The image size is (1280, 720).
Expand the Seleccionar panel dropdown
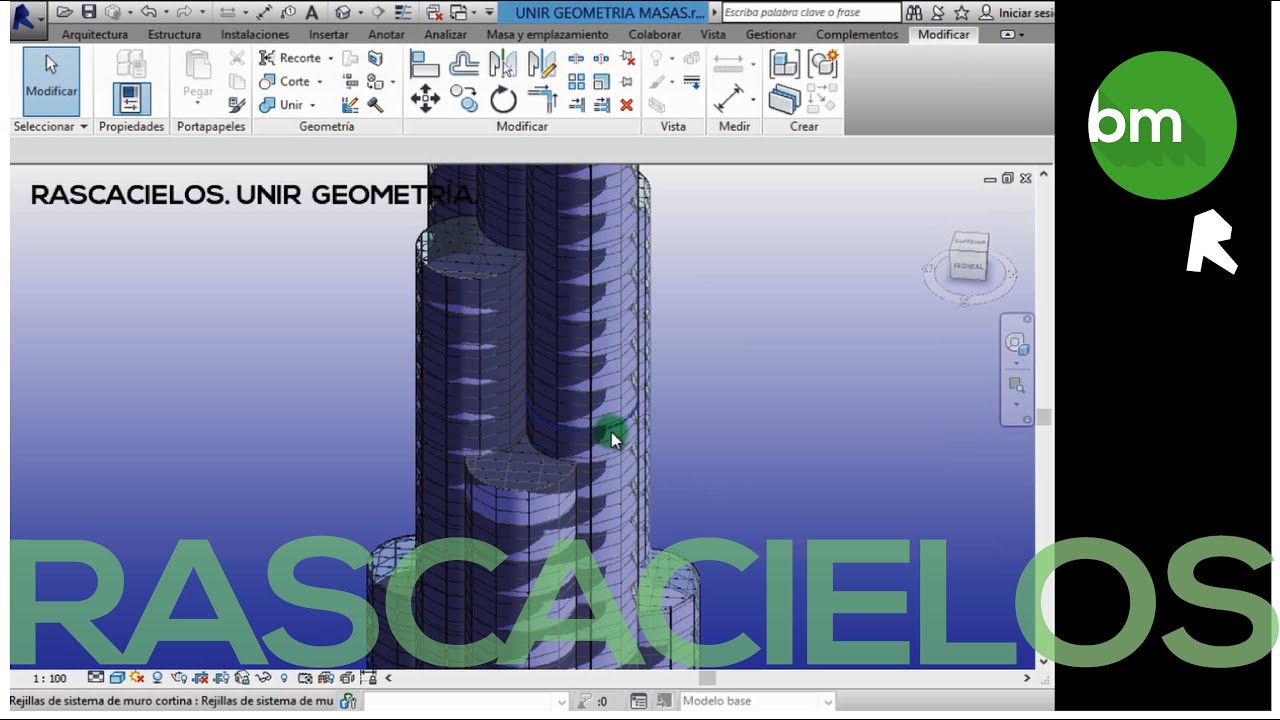point(50,127)
